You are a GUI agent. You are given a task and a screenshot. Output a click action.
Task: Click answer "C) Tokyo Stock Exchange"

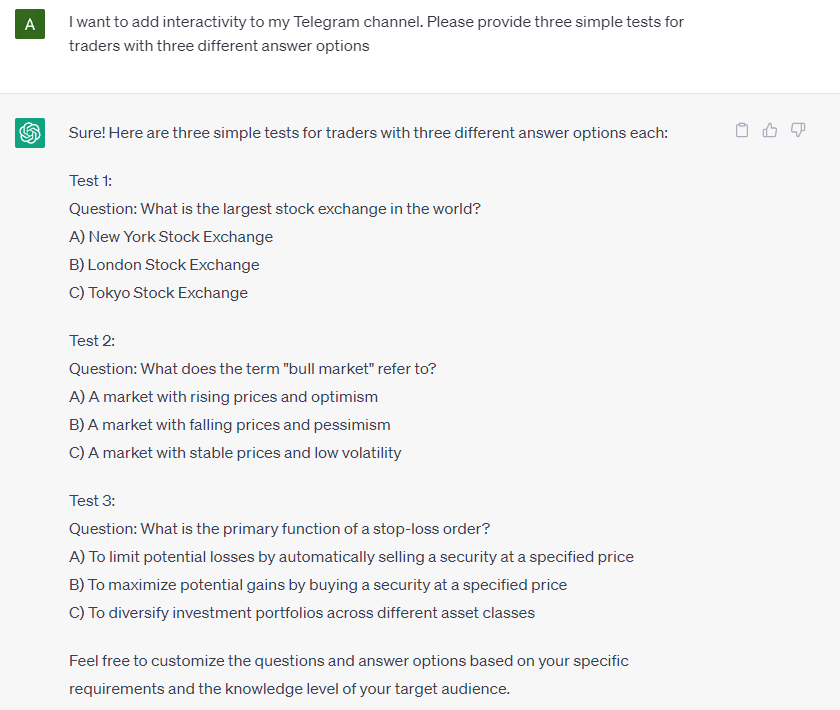158,293
